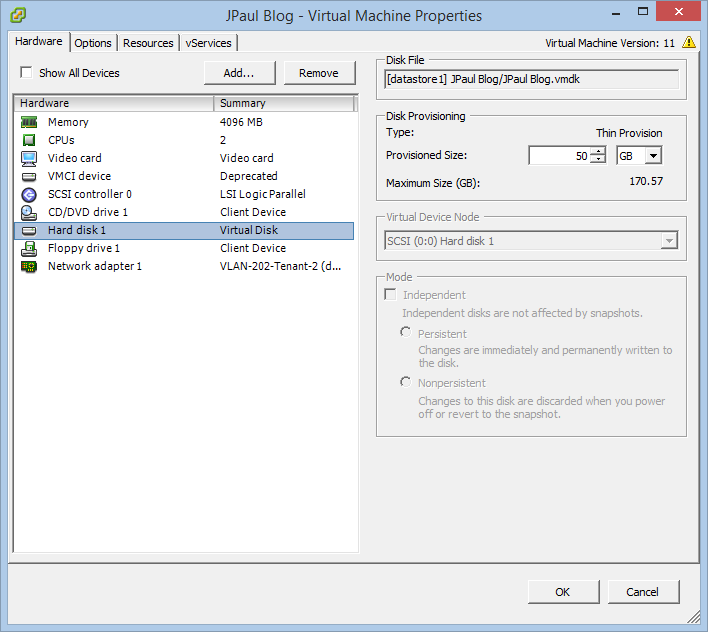
Task: Click the Thin Provision type value
Action: click(x=629, y=133)
